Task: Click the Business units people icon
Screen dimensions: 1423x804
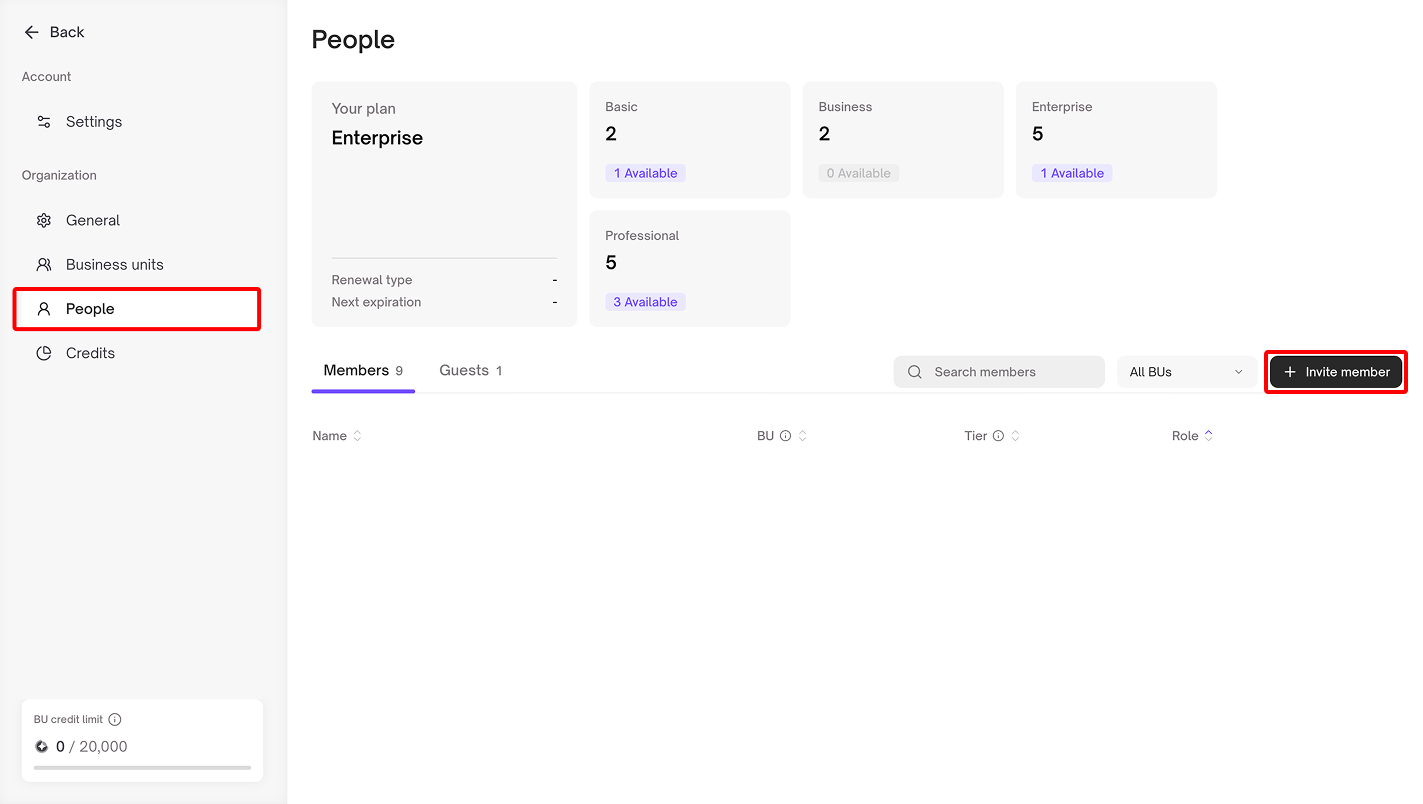Action: (x=44, y=265)
